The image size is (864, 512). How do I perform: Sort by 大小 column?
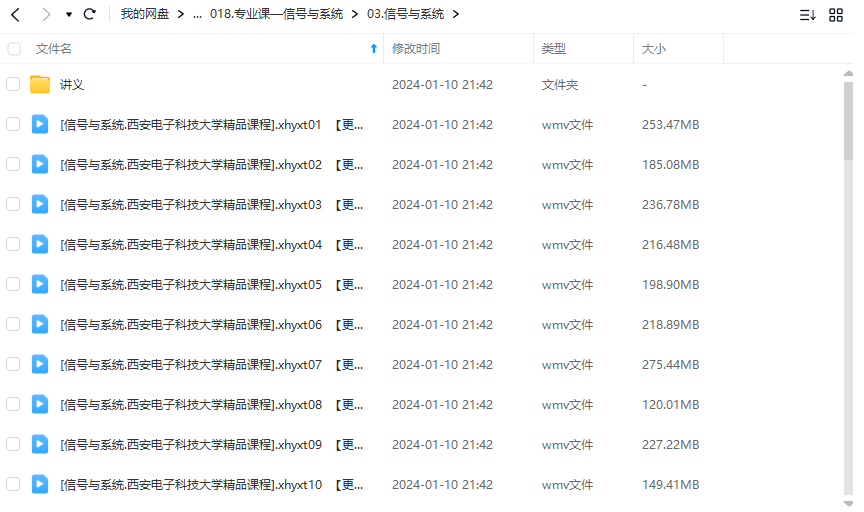pyautogui.click(x=654, y=49)
